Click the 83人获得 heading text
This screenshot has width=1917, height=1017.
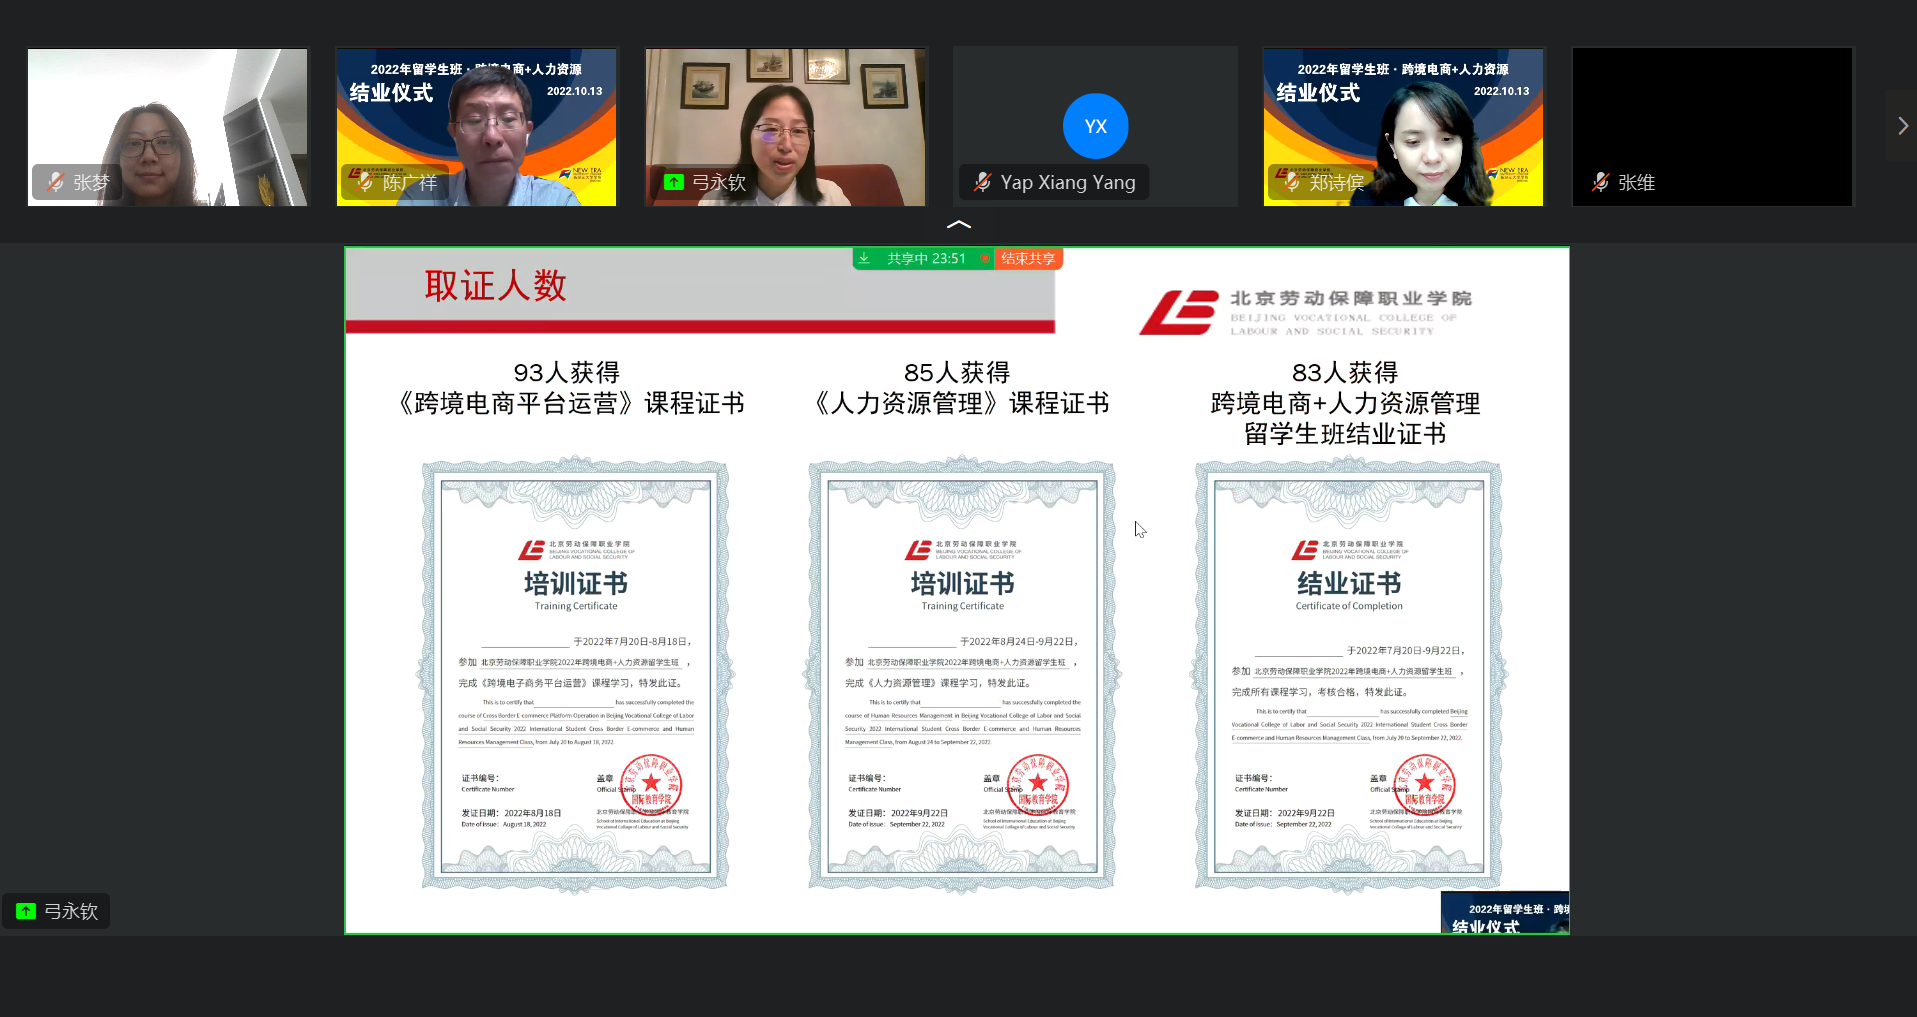[x=1345, y=373]
